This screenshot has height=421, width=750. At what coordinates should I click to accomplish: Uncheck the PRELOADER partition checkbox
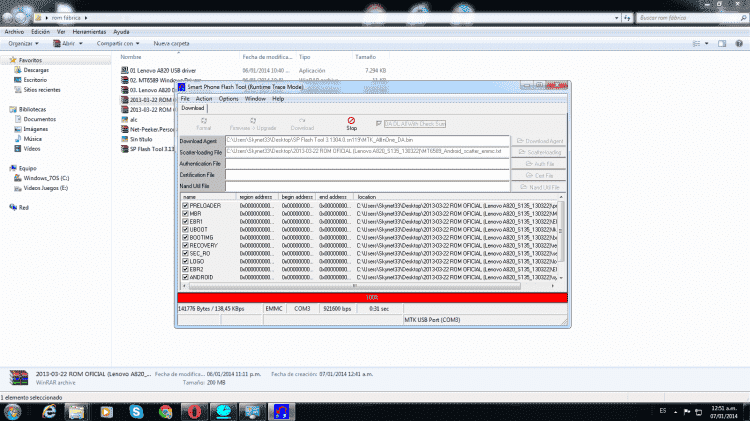coord(185,206)
